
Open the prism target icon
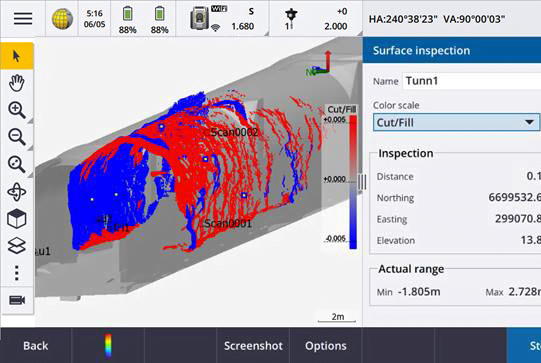[291, 19]
